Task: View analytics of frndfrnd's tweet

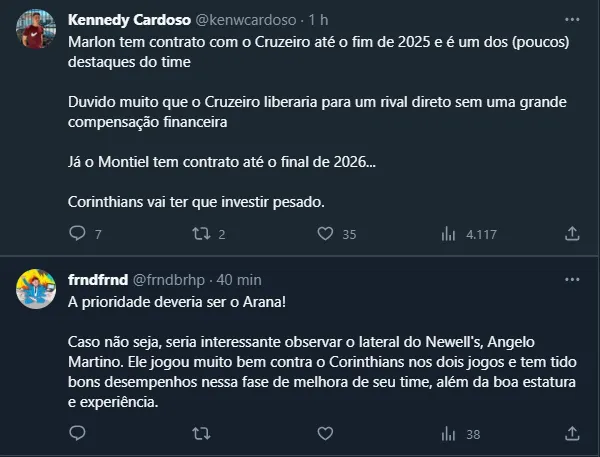Action: point(448,434)
